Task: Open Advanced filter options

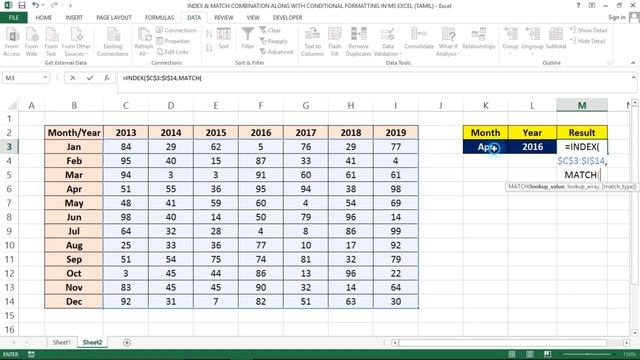Action: 276,52
